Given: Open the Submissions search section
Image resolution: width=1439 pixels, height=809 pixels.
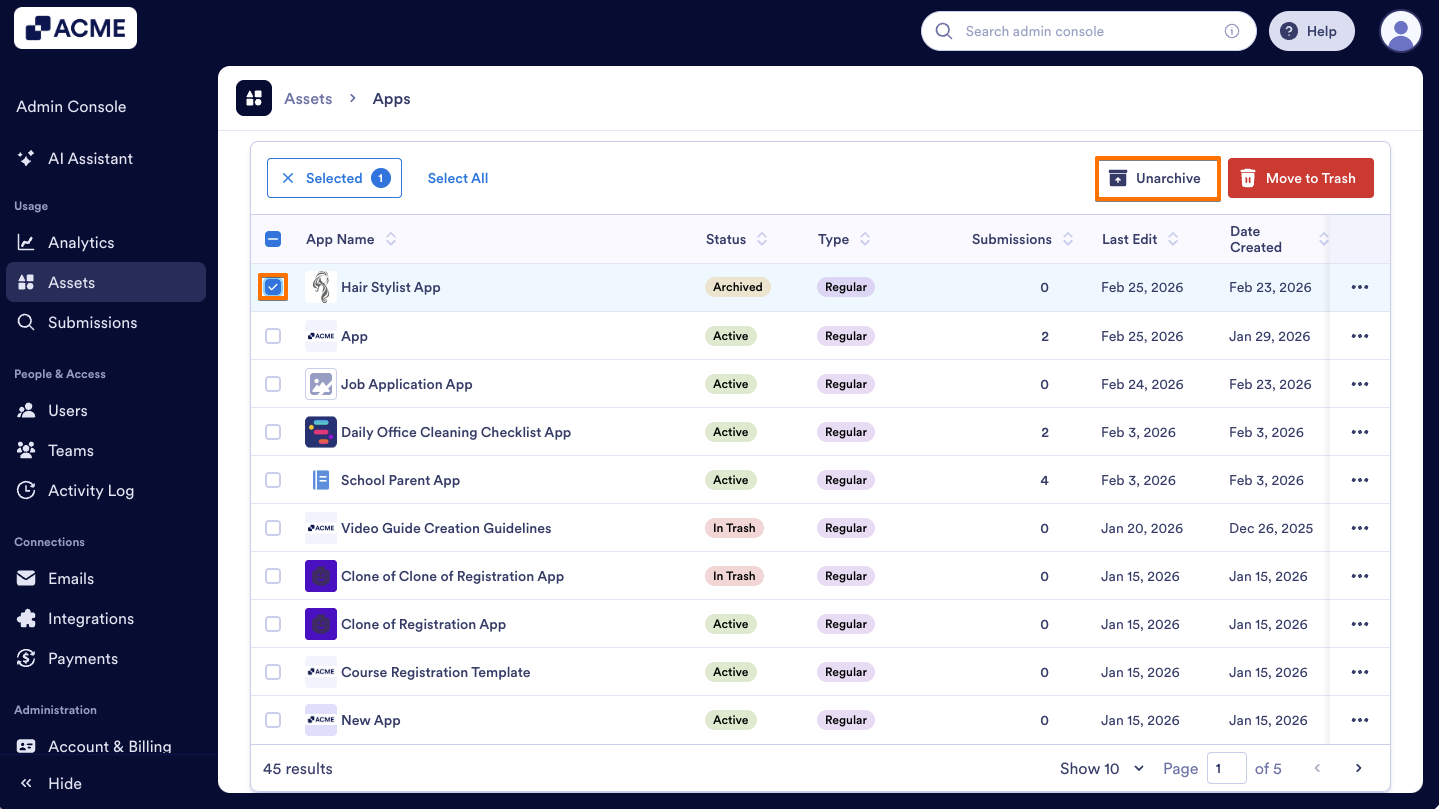Looking at the screenshot, I should pos(93,322).
